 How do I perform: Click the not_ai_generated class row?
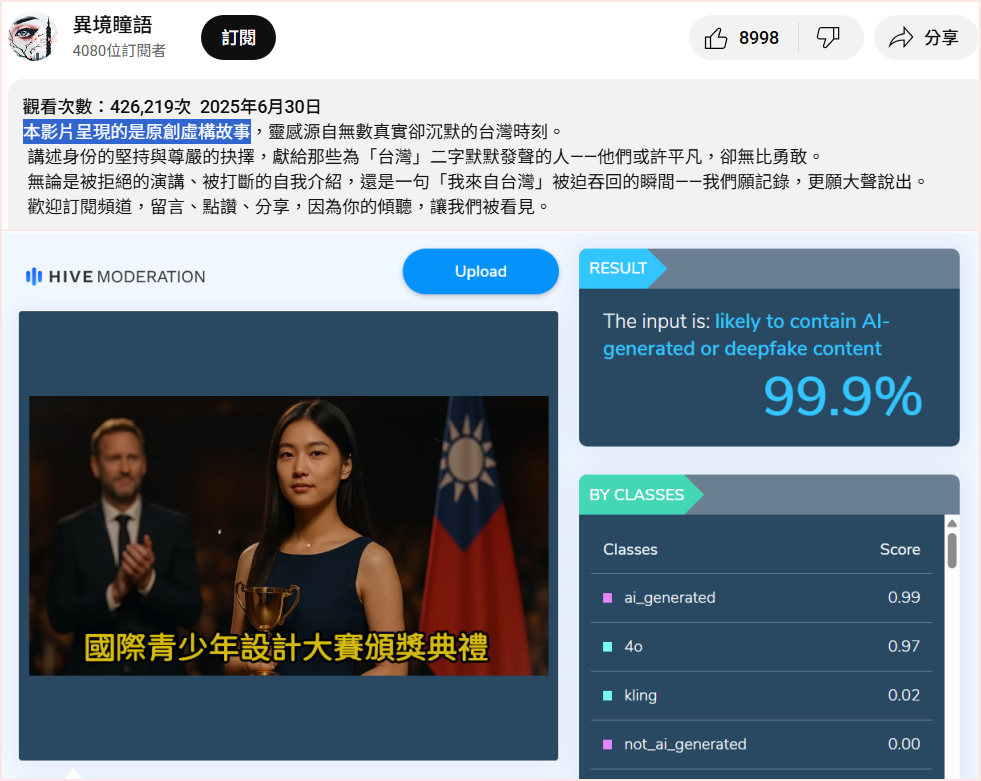(760, 744)
